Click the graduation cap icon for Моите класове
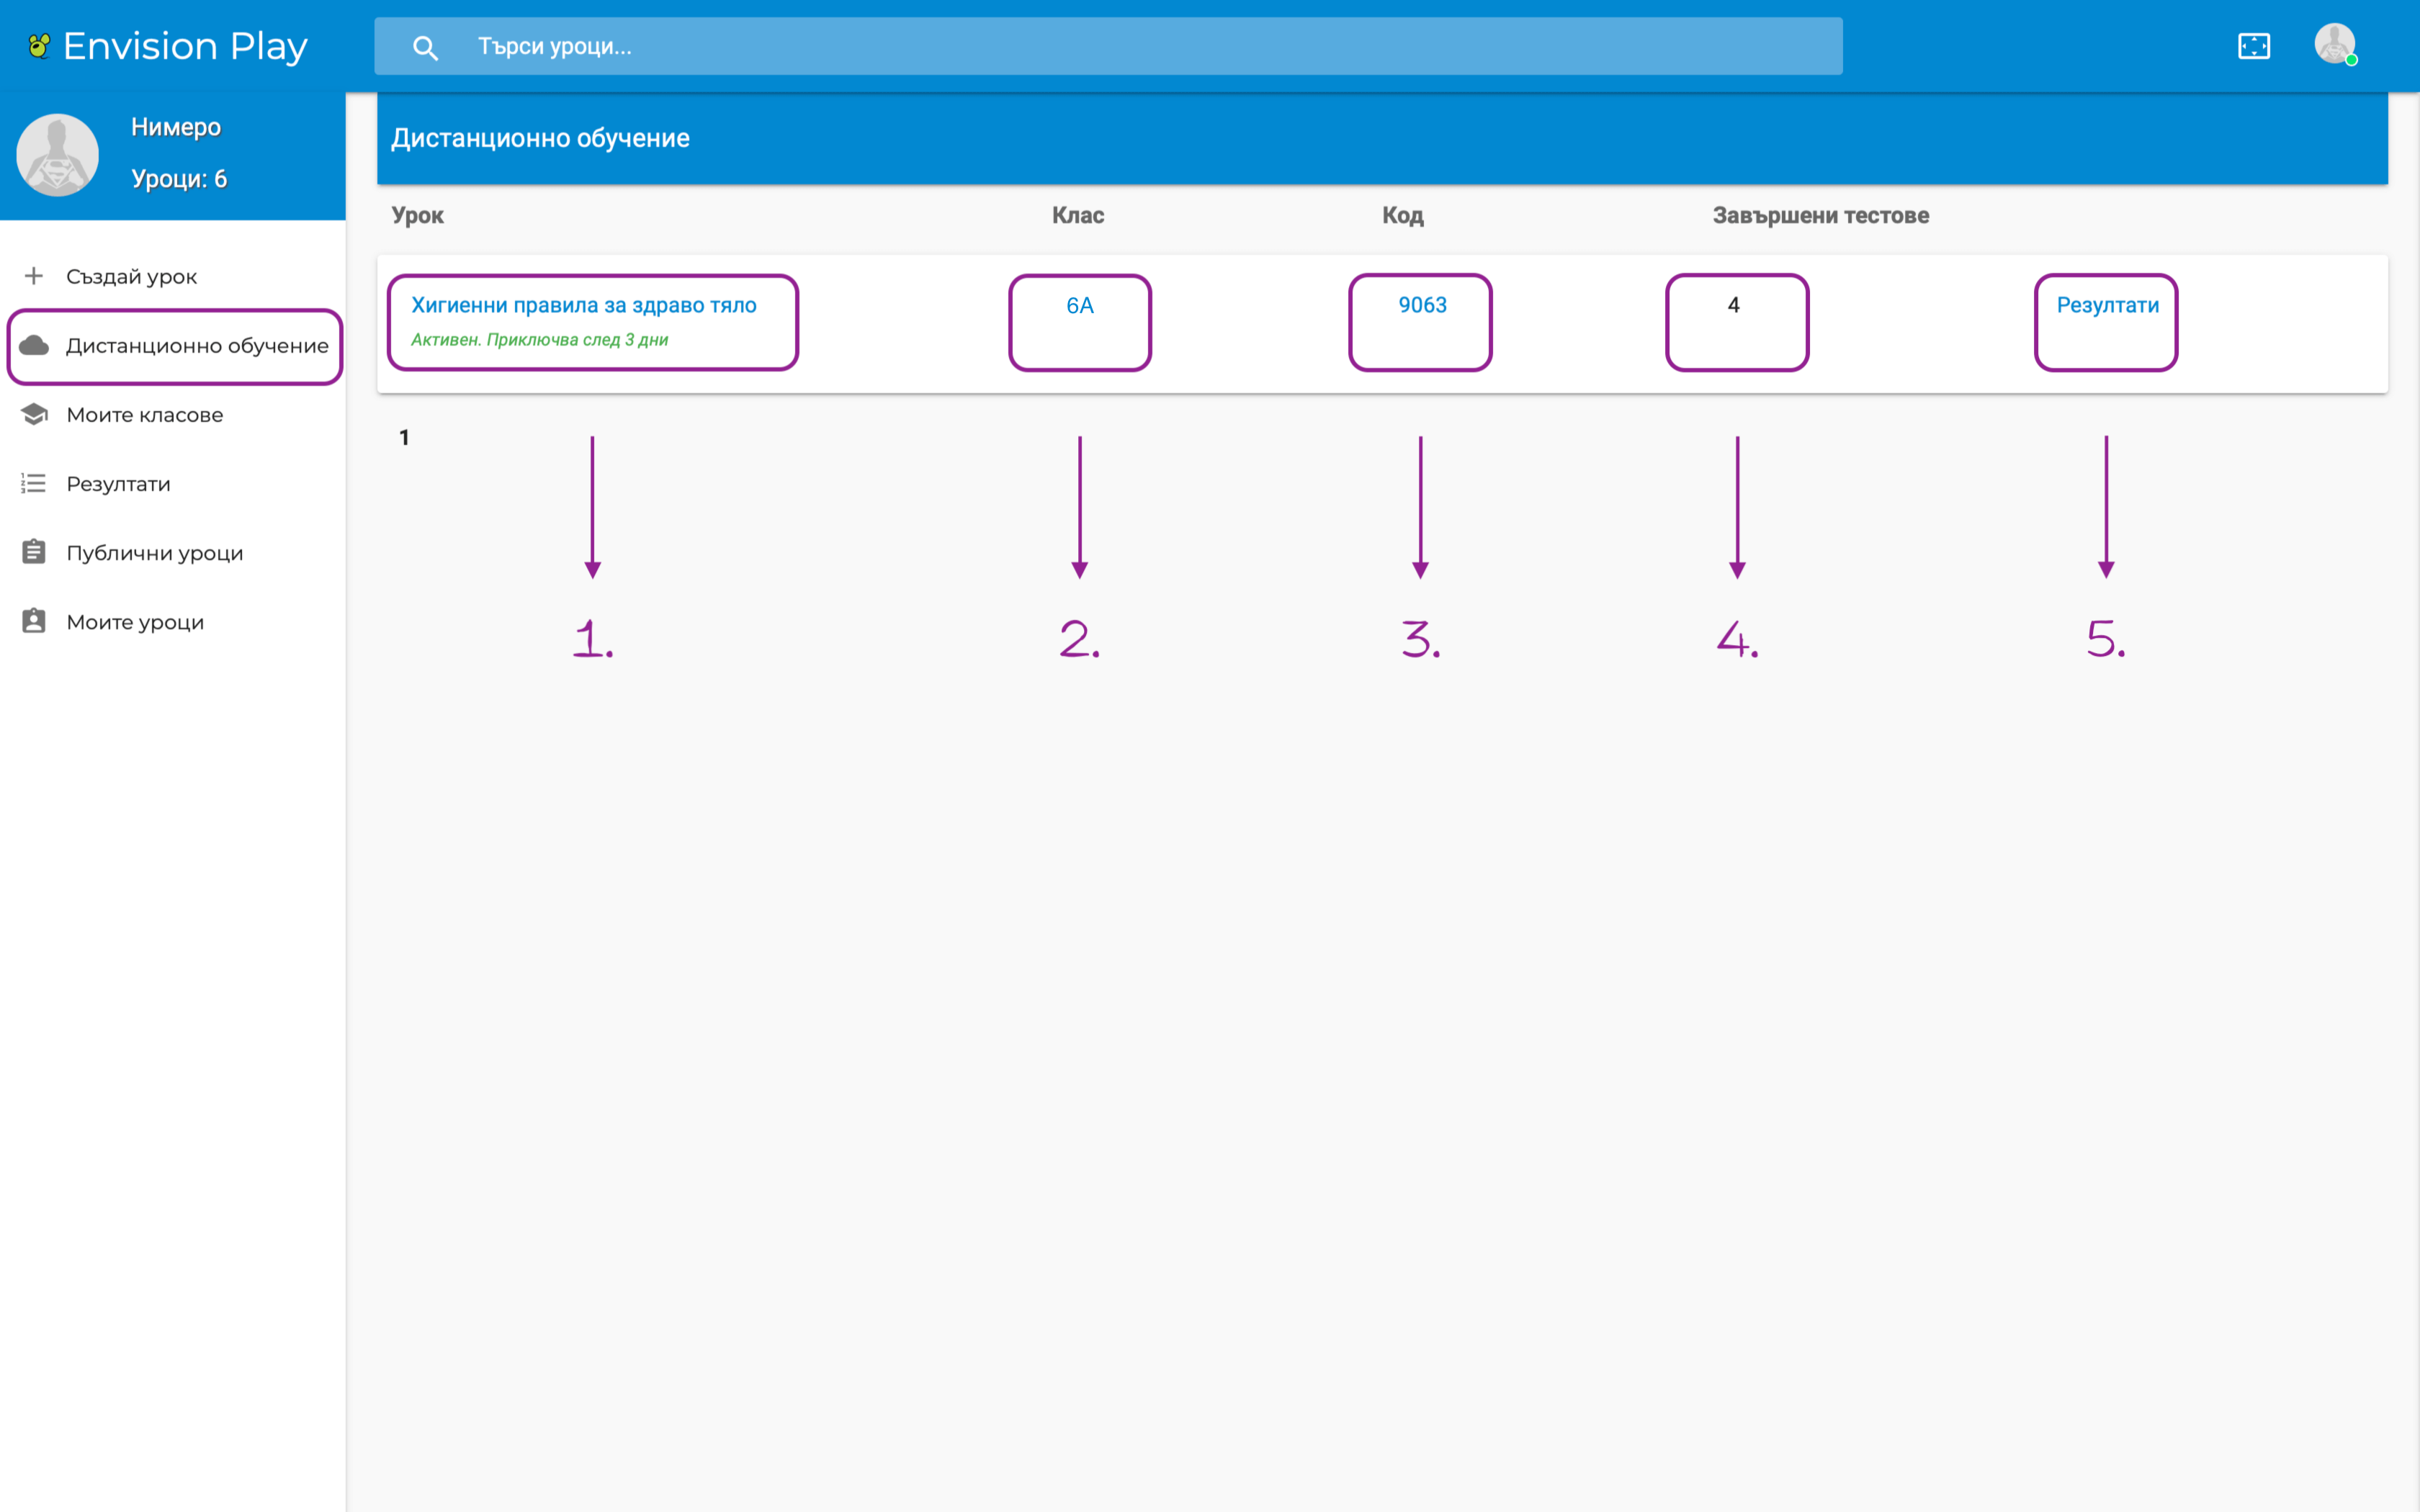The image size is (2420, 1512). [34, 414]
